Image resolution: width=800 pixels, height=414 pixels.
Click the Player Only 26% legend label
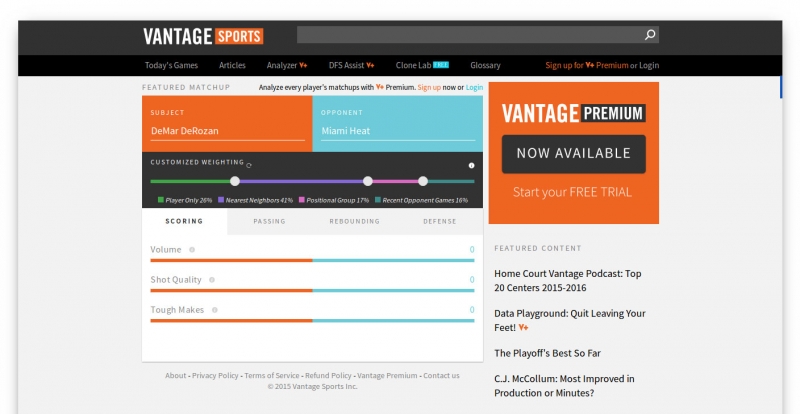click(189, 200)
